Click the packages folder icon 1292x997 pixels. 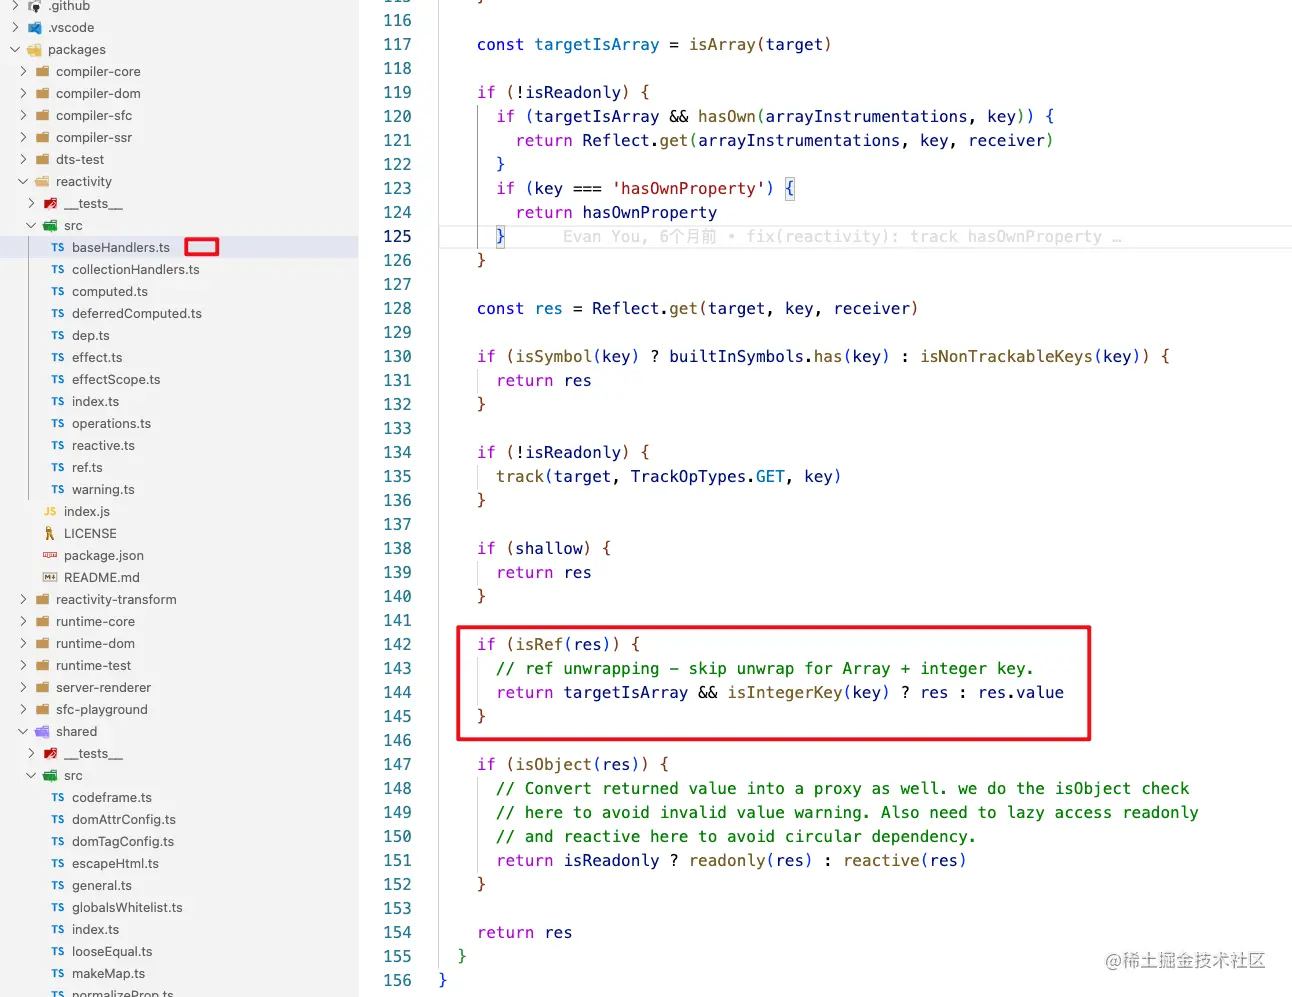click(35, 50)
